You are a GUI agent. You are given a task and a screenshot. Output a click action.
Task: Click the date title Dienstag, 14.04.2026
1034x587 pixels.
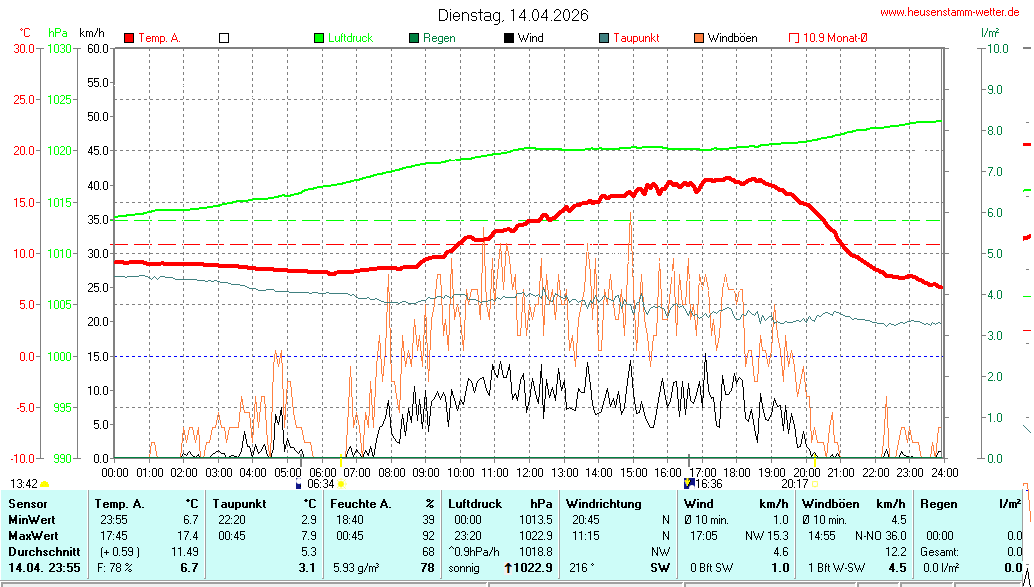(513, 15)
